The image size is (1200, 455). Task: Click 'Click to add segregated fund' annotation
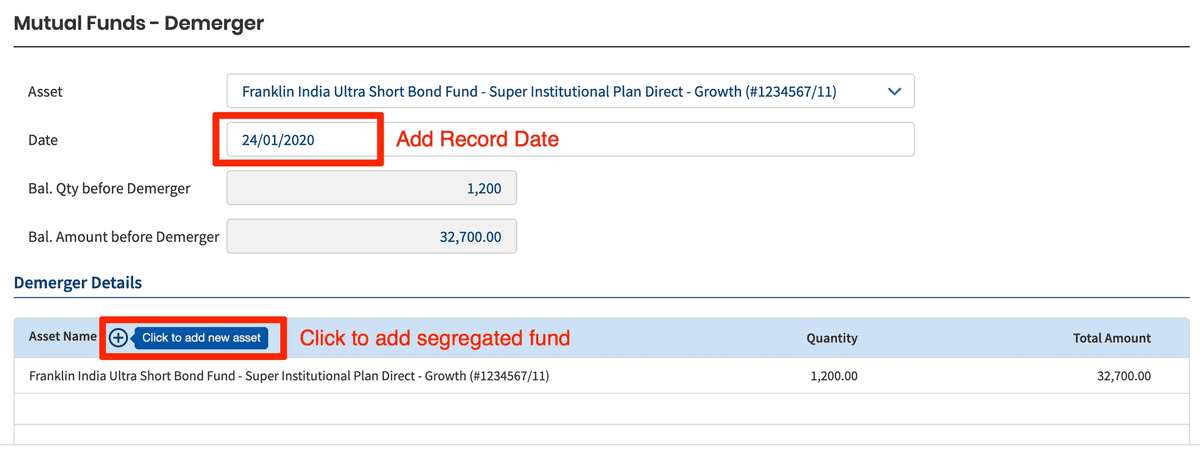click(x=435, y=338)
